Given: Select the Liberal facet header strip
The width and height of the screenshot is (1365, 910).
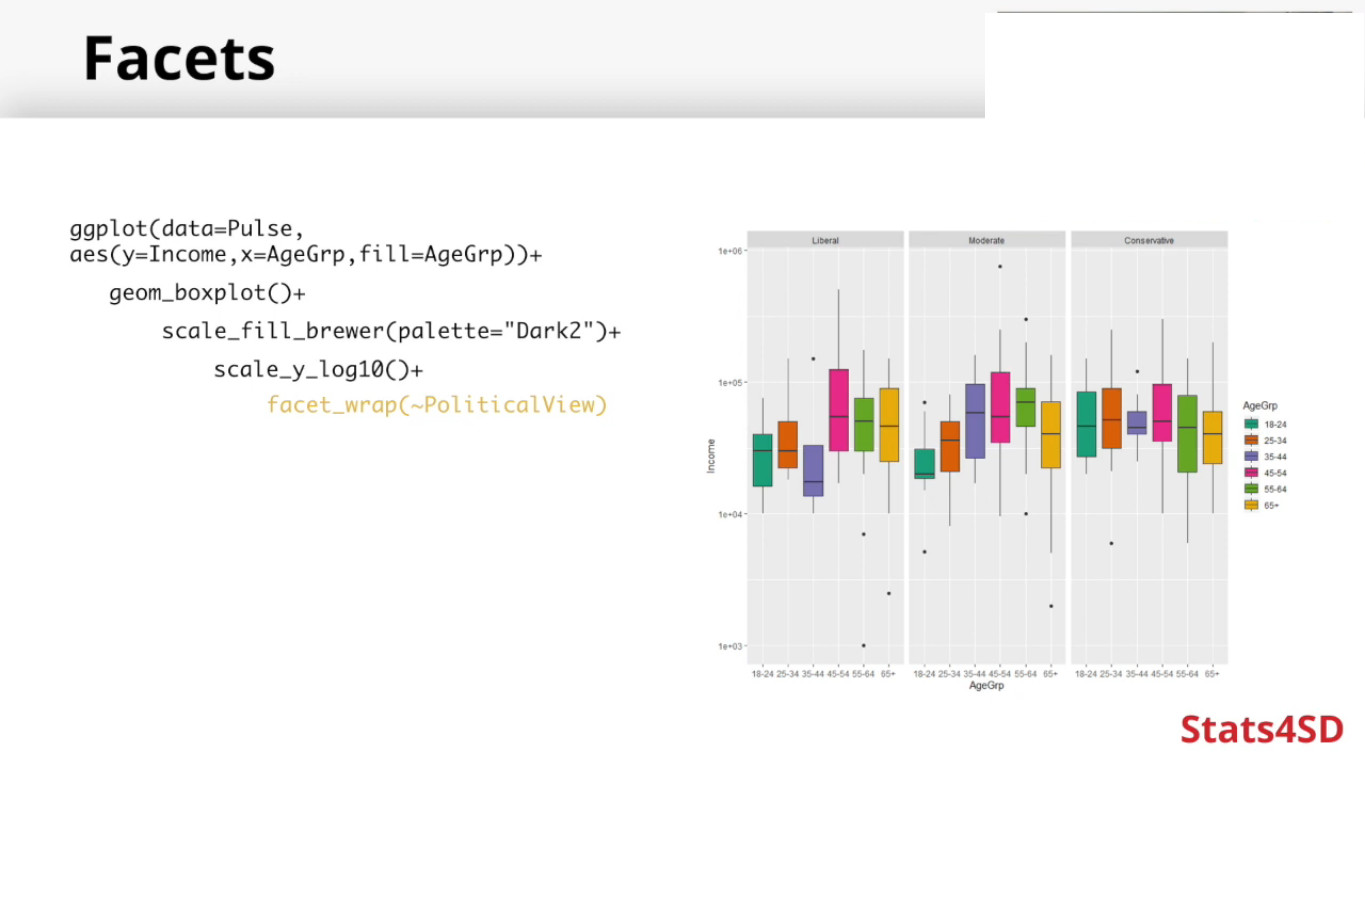Looking at the screenshot, I should tap(825, 240).
